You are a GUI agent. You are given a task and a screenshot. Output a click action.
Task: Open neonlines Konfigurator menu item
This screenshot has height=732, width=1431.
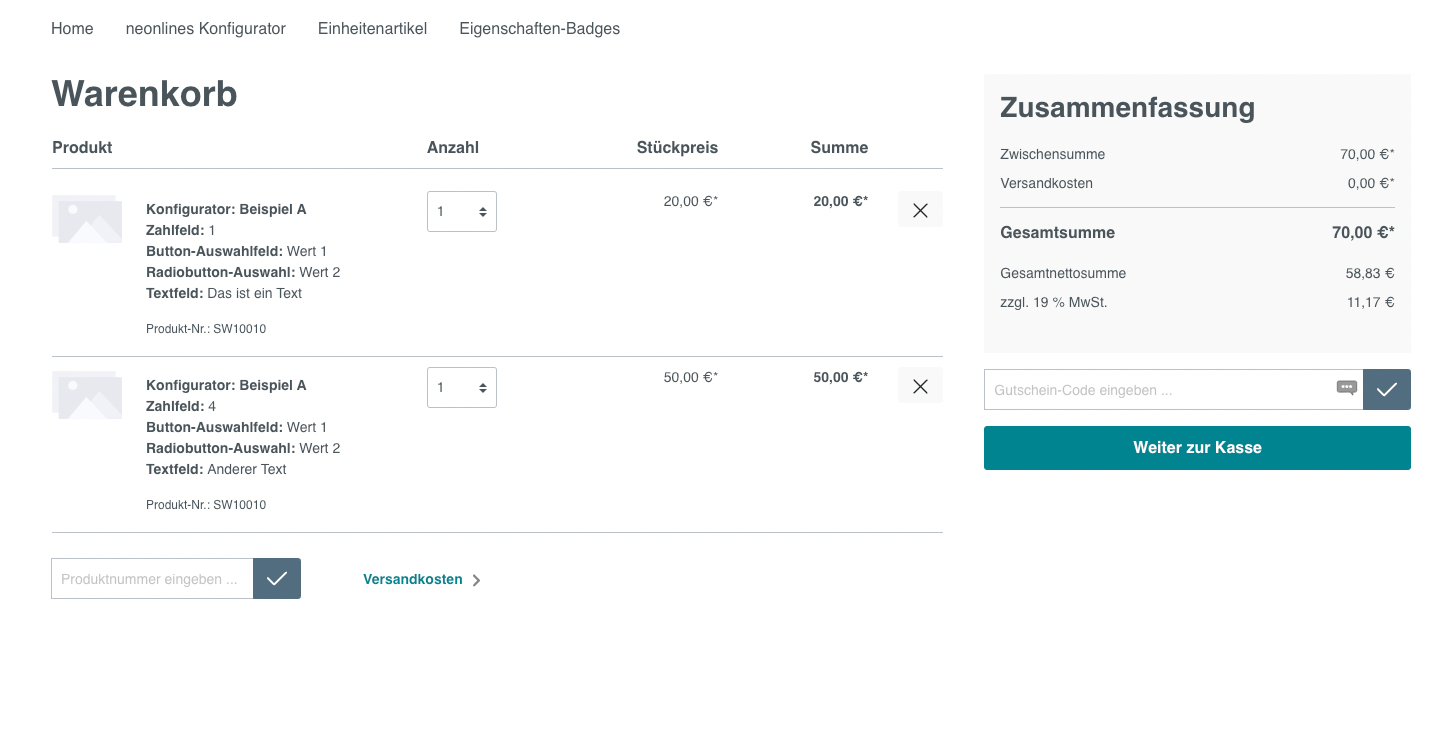(206, 29)
